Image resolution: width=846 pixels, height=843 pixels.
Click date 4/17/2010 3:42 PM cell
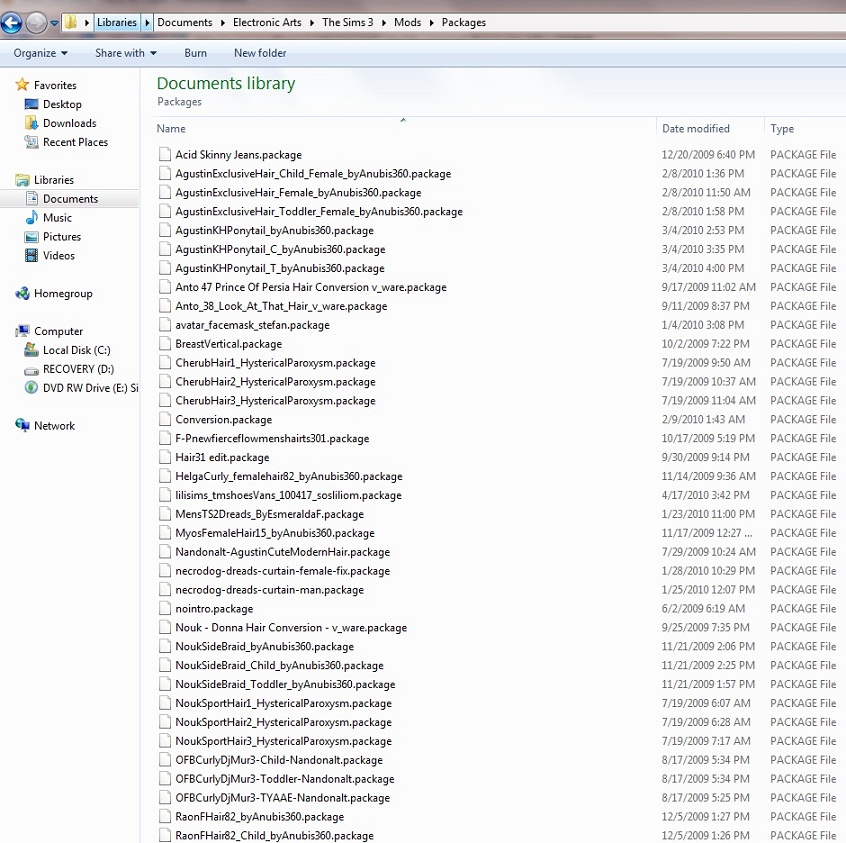point(705,494)
